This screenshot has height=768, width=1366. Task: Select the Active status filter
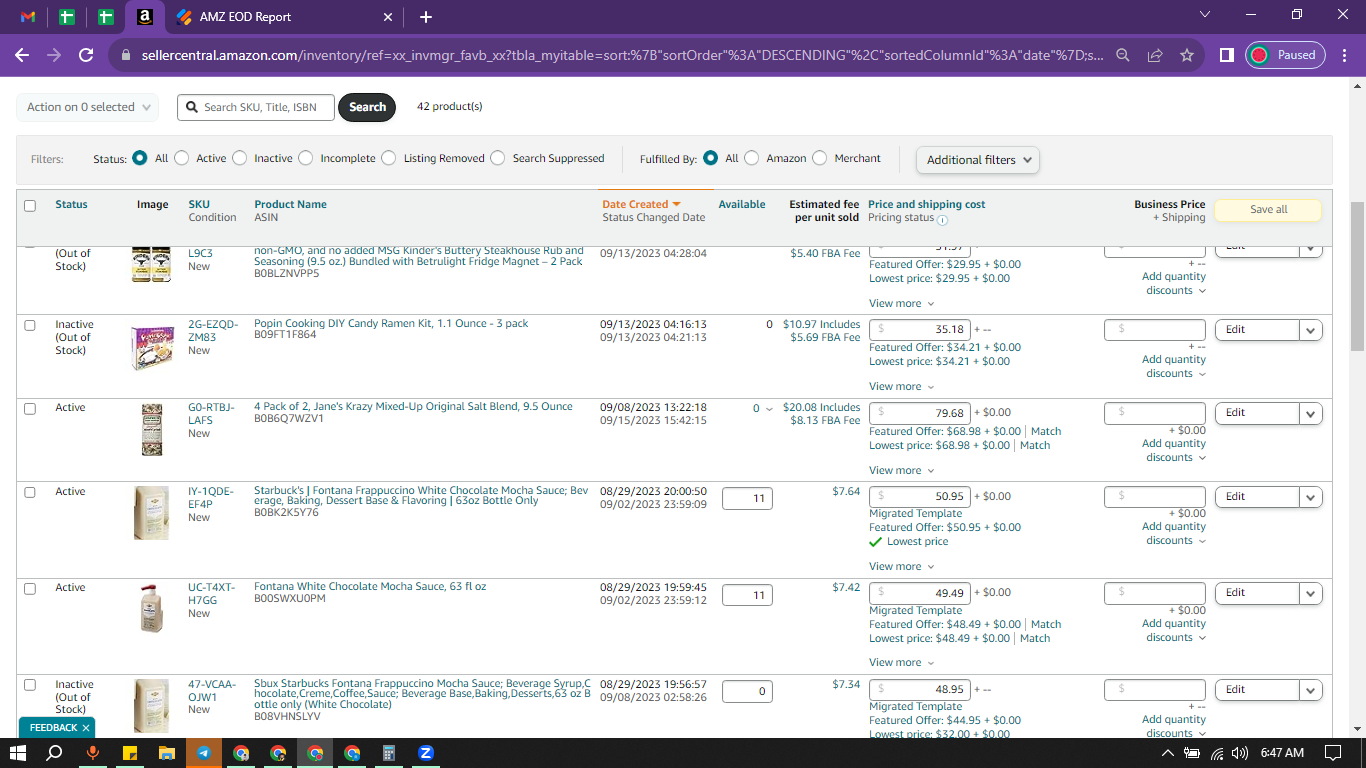tap(182, 158)
